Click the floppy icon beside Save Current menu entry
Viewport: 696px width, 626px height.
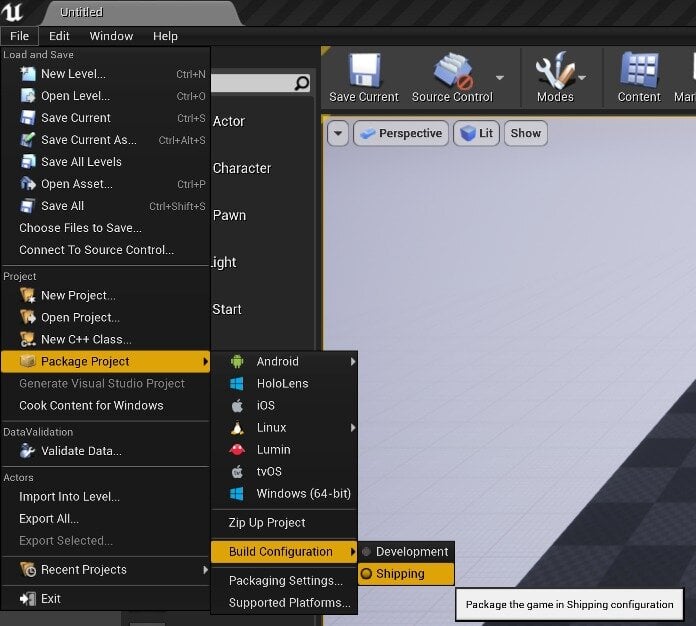[x=28, y=118]
